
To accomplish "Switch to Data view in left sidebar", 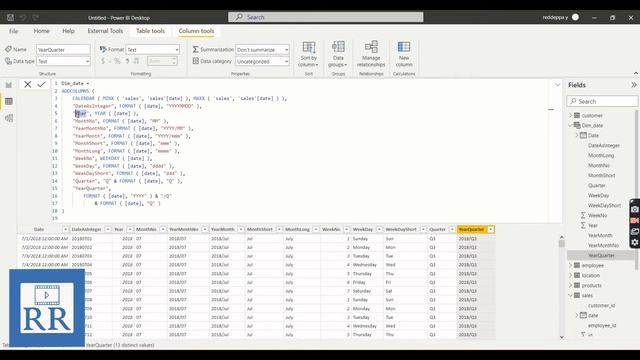I will click(x=9, y=101).
